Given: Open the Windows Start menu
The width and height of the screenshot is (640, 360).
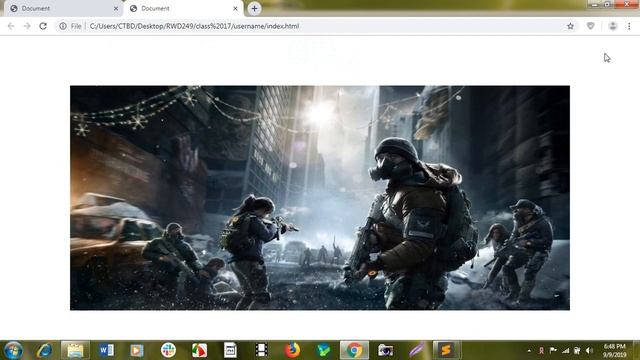Looking at the screenshot, I should 13,350.
